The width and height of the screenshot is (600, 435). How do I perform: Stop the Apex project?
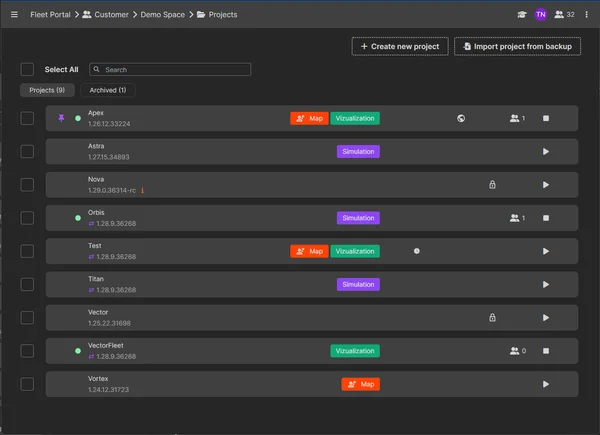click(x=546, y=118)
